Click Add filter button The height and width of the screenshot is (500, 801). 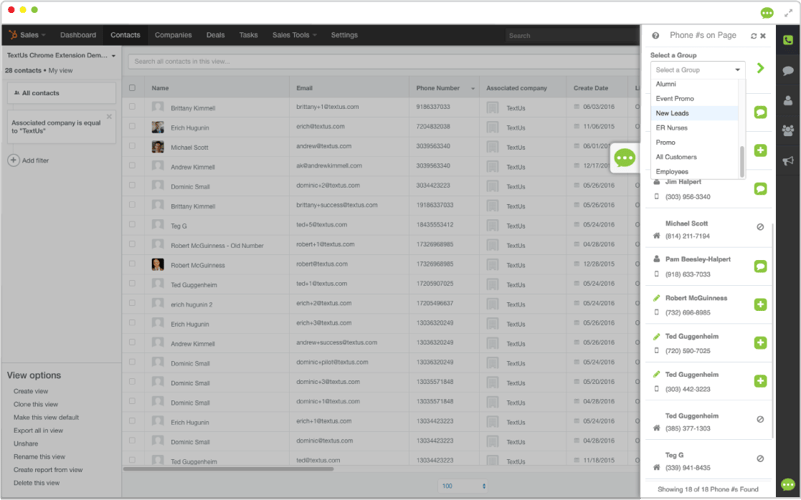click(28, 160)
